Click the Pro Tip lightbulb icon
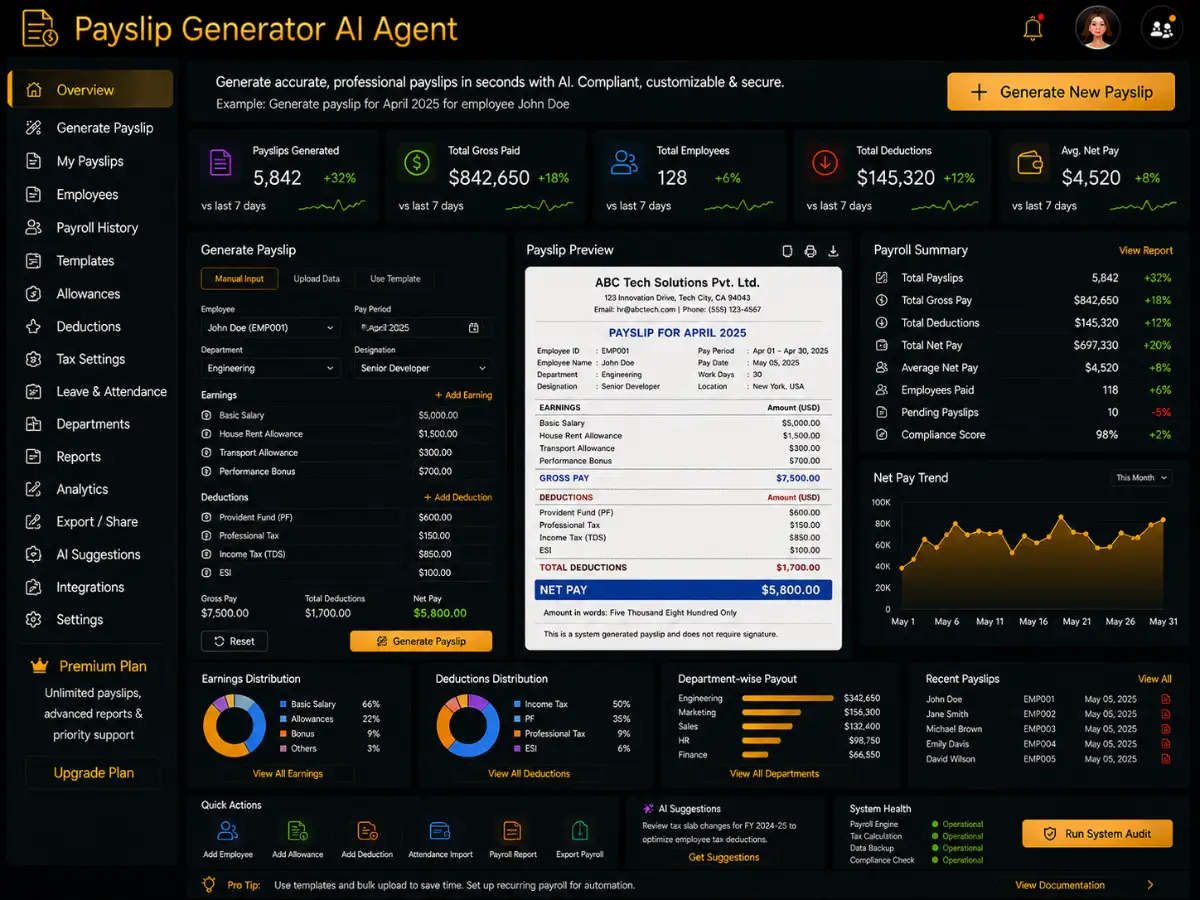 209,885
